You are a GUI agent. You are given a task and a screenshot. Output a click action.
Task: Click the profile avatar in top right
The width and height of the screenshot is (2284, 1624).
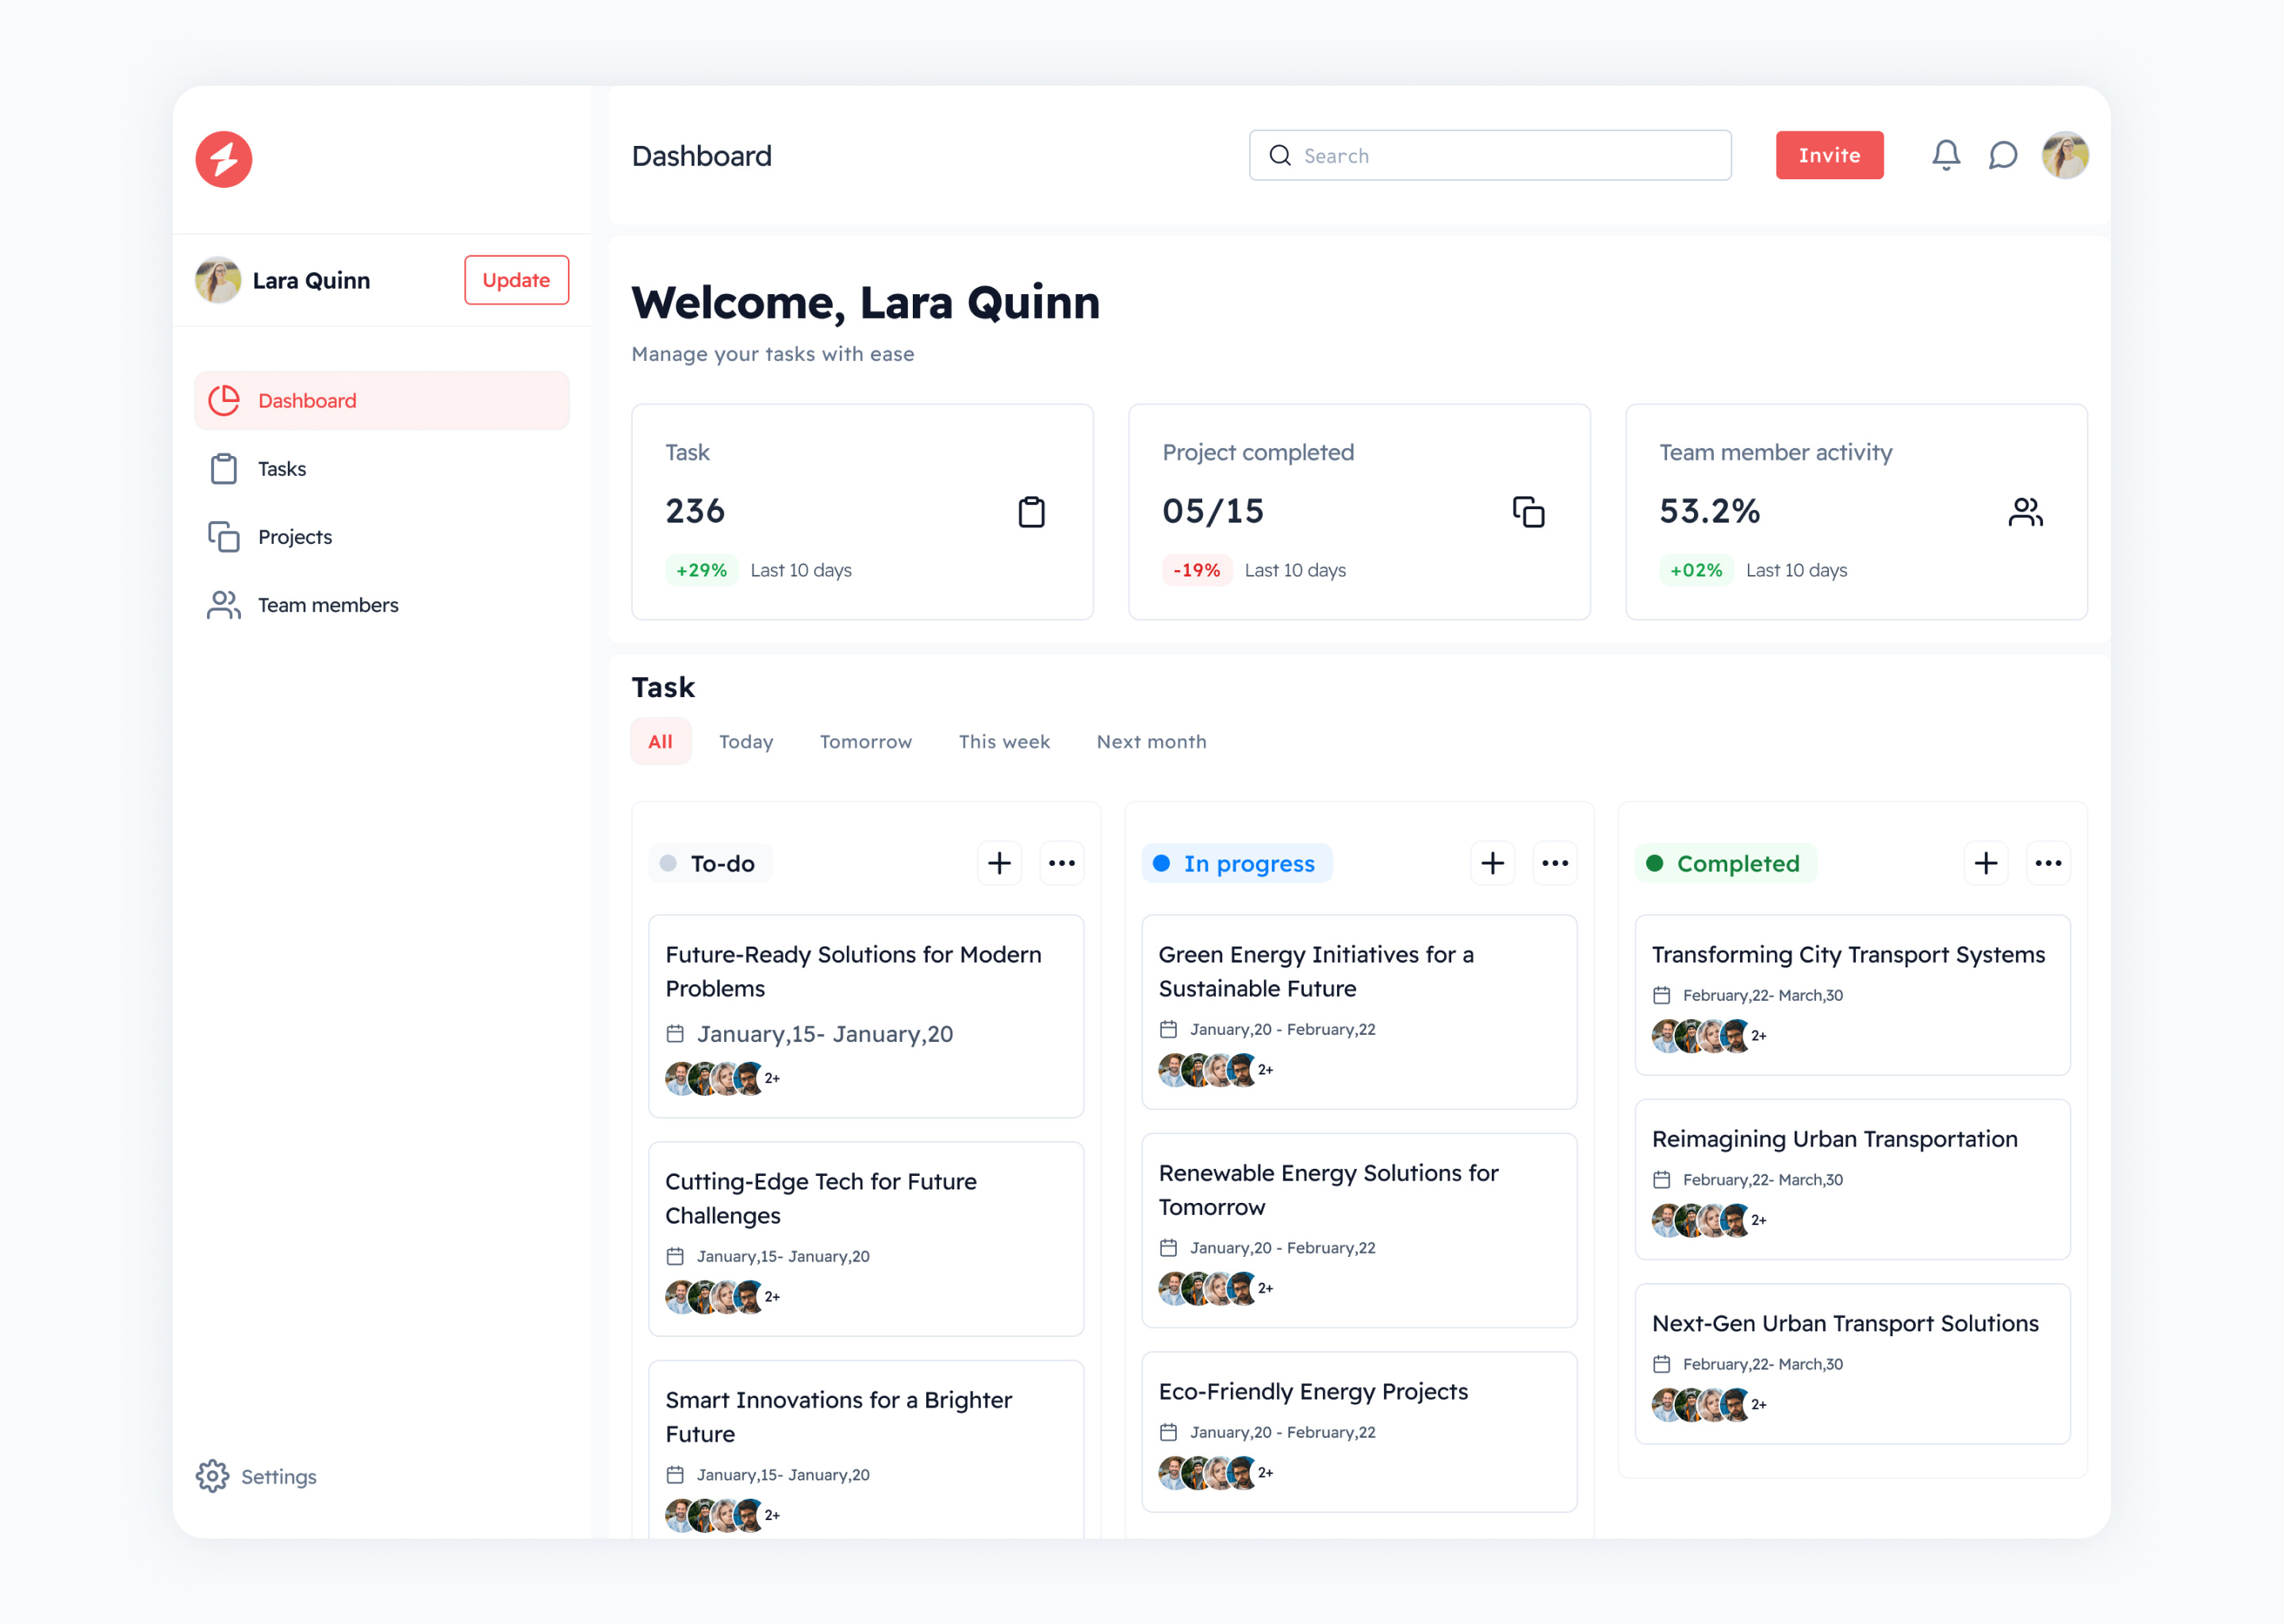pyautogui.click(x=2066, y=155)
